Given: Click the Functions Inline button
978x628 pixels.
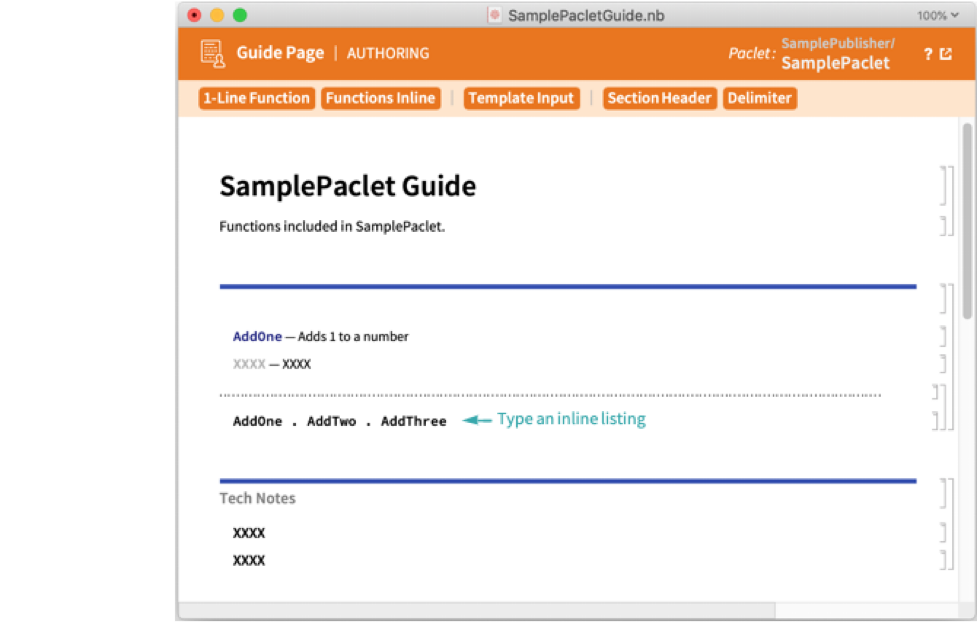Looking at the screenshot, I should (380, 98).
